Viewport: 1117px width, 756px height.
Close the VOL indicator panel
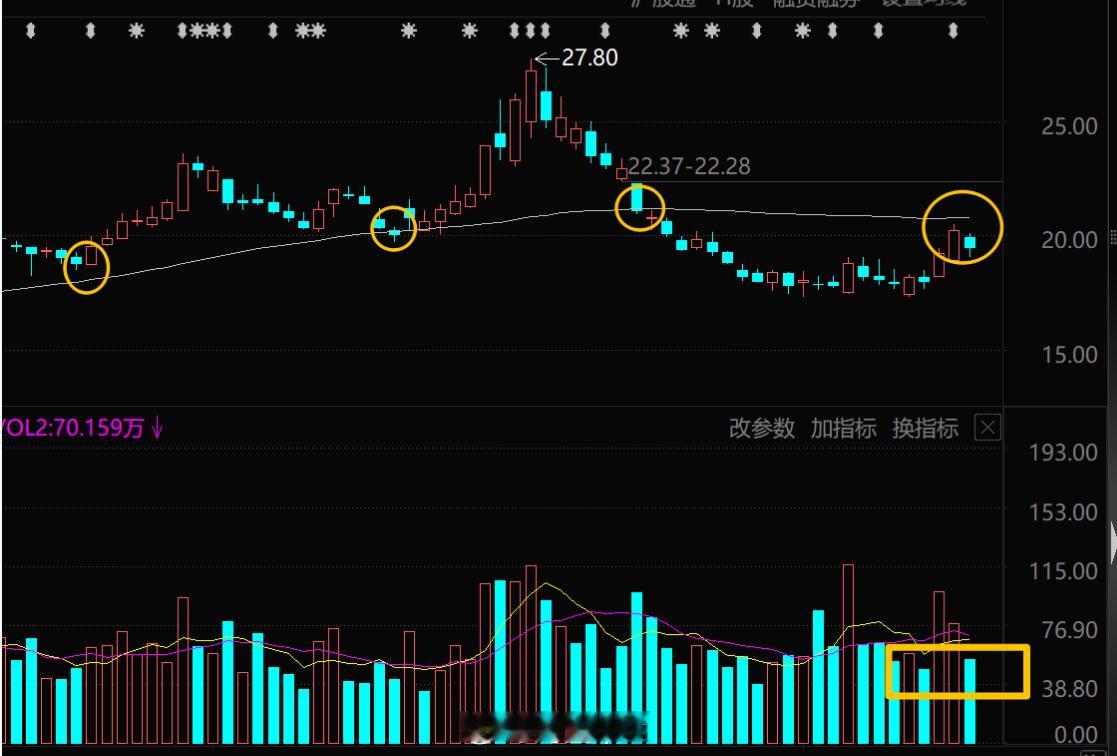[987, 428]
